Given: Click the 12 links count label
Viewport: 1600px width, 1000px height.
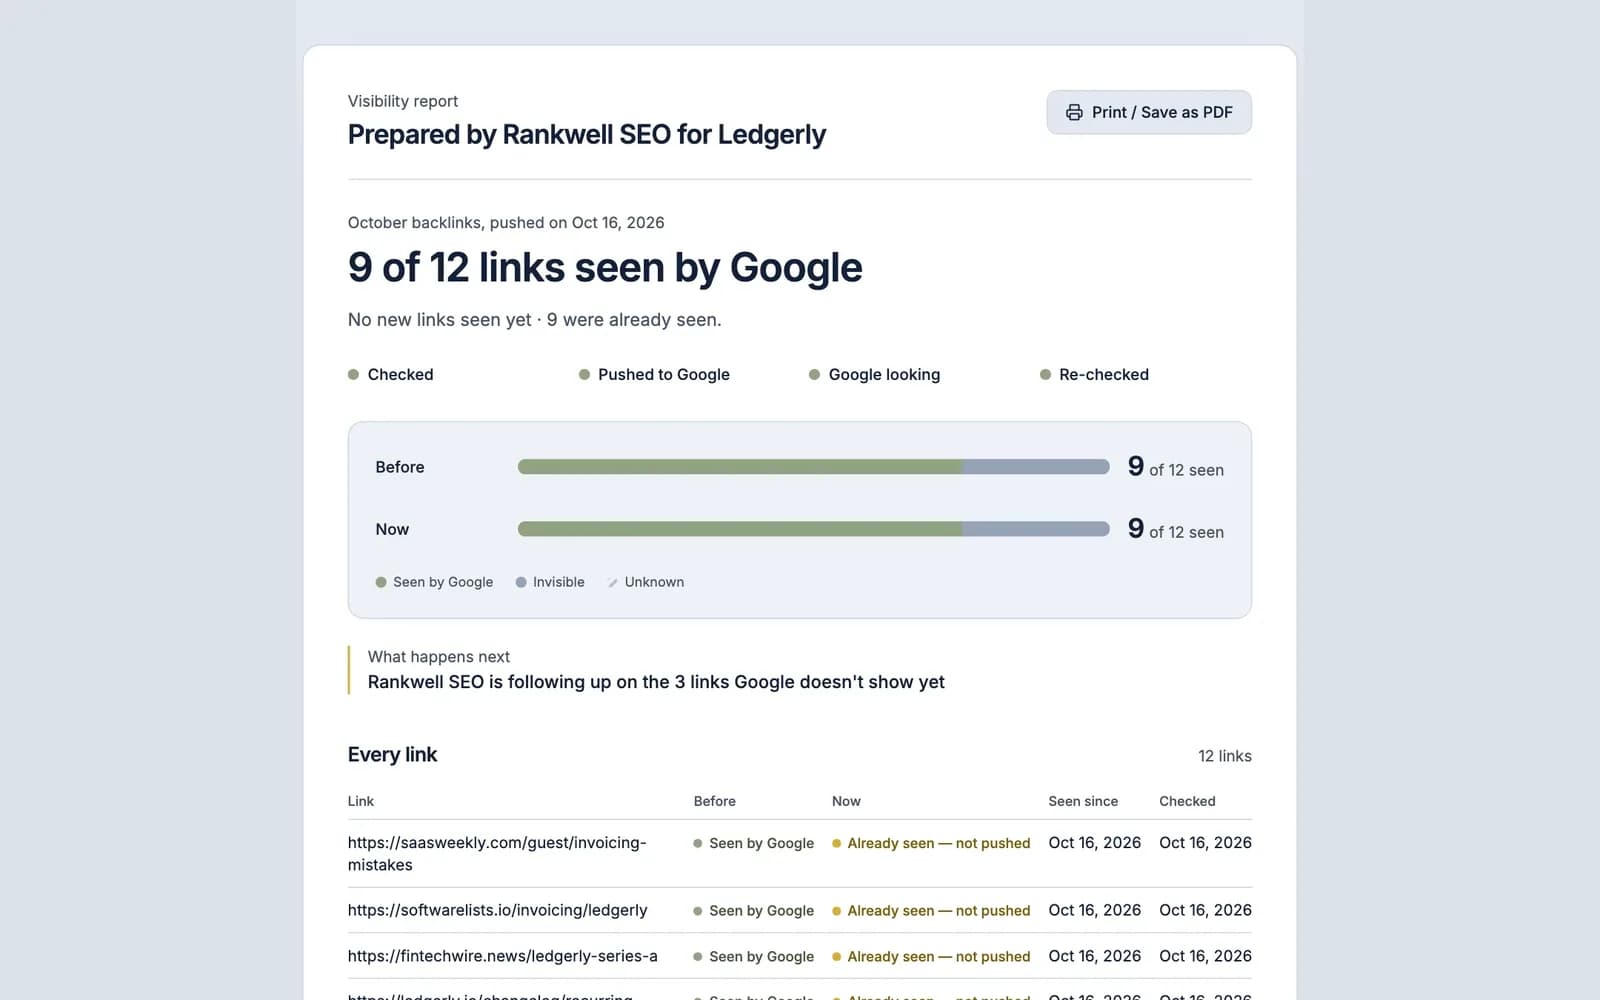Looking at the screenshot, I should pos(1225,756).
